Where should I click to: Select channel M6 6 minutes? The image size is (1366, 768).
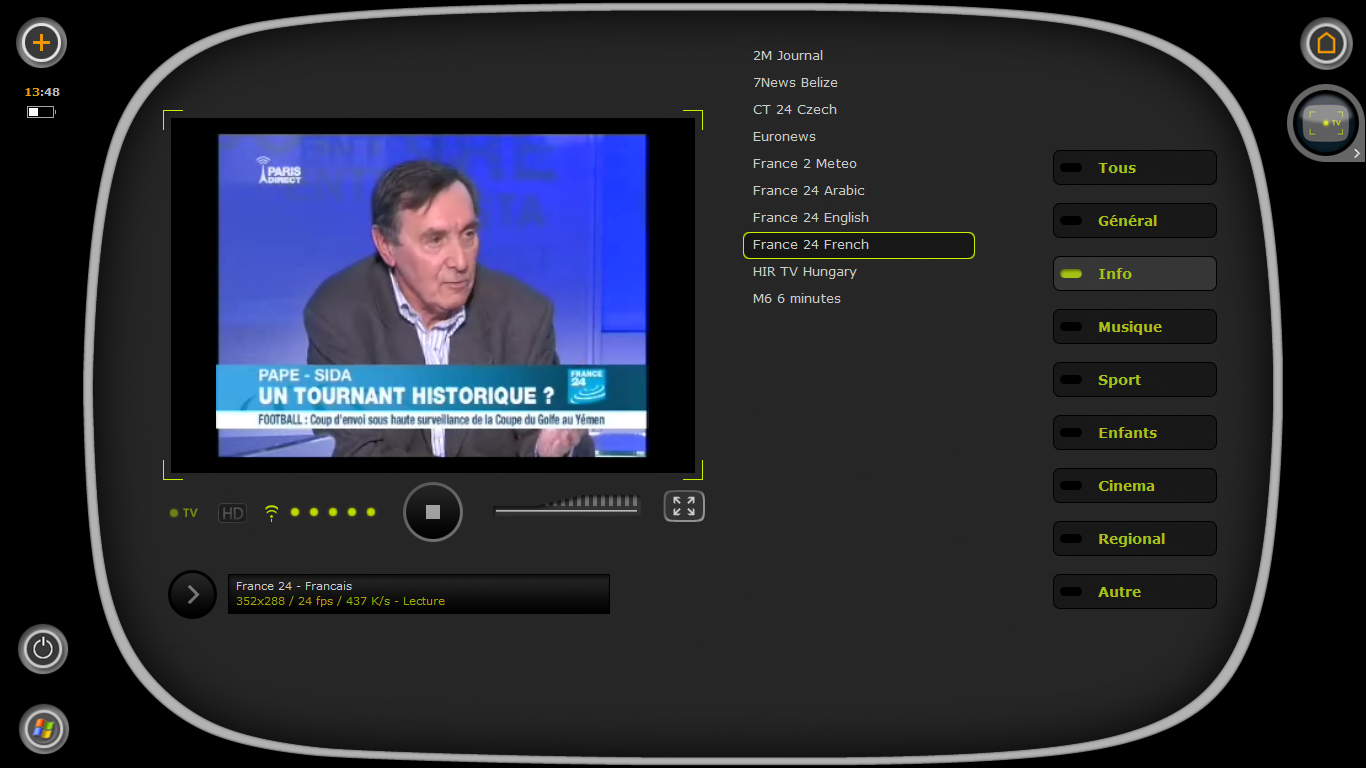797,299
